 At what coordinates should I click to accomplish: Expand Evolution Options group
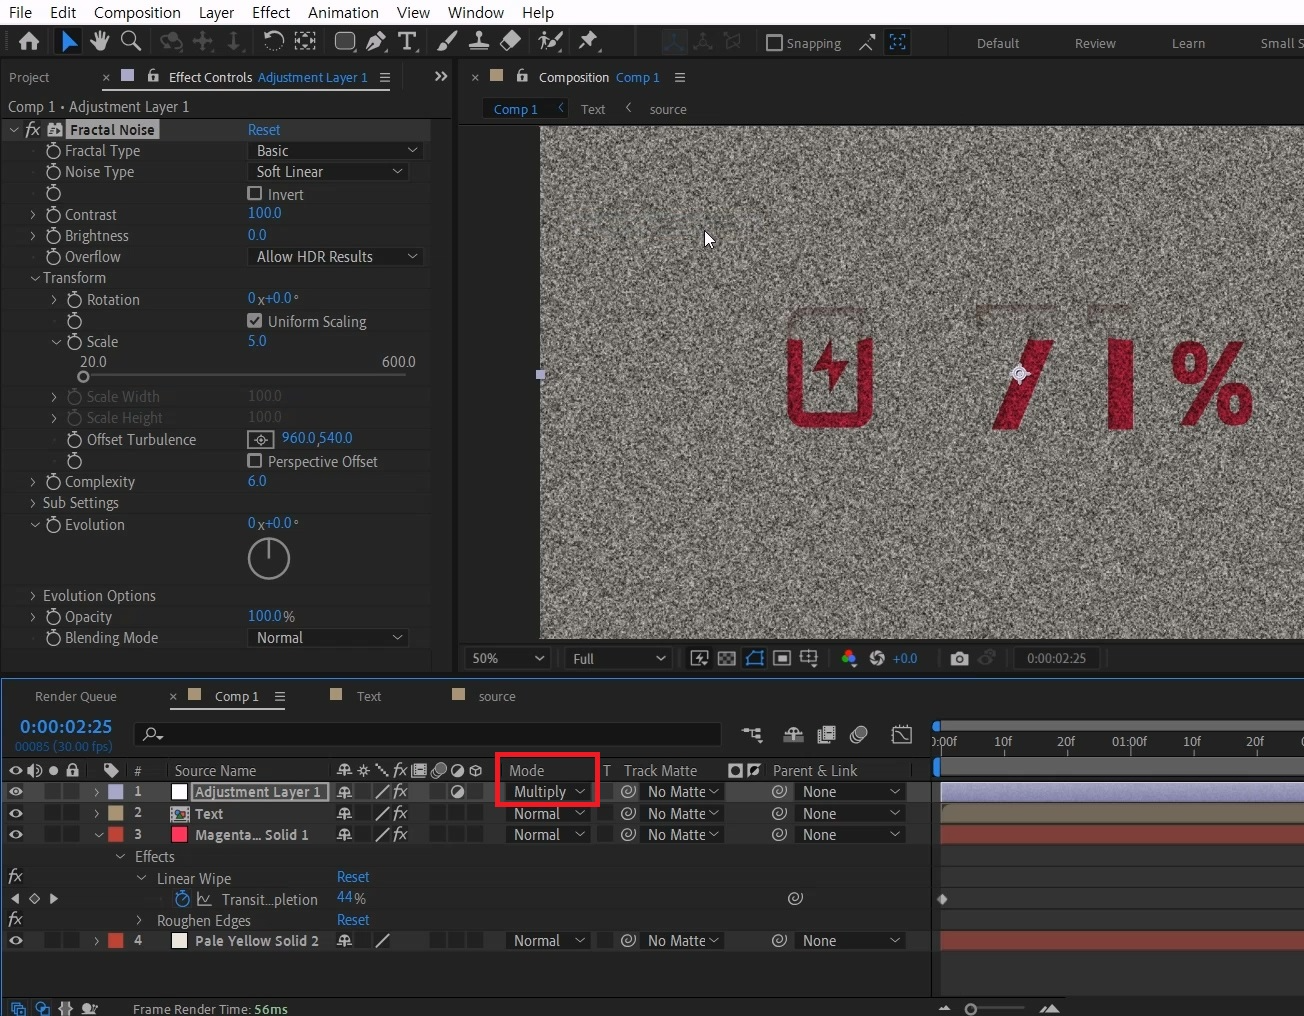coord(33,596)
